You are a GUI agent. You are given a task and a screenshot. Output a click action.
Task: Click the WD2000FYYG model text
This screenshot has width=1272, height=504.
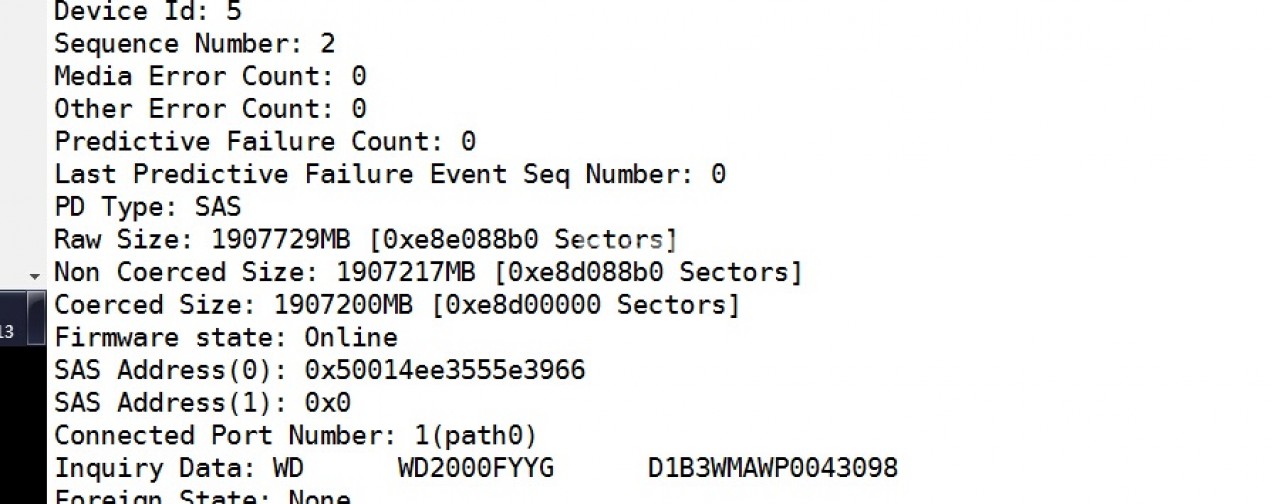[x=475, y=468]
